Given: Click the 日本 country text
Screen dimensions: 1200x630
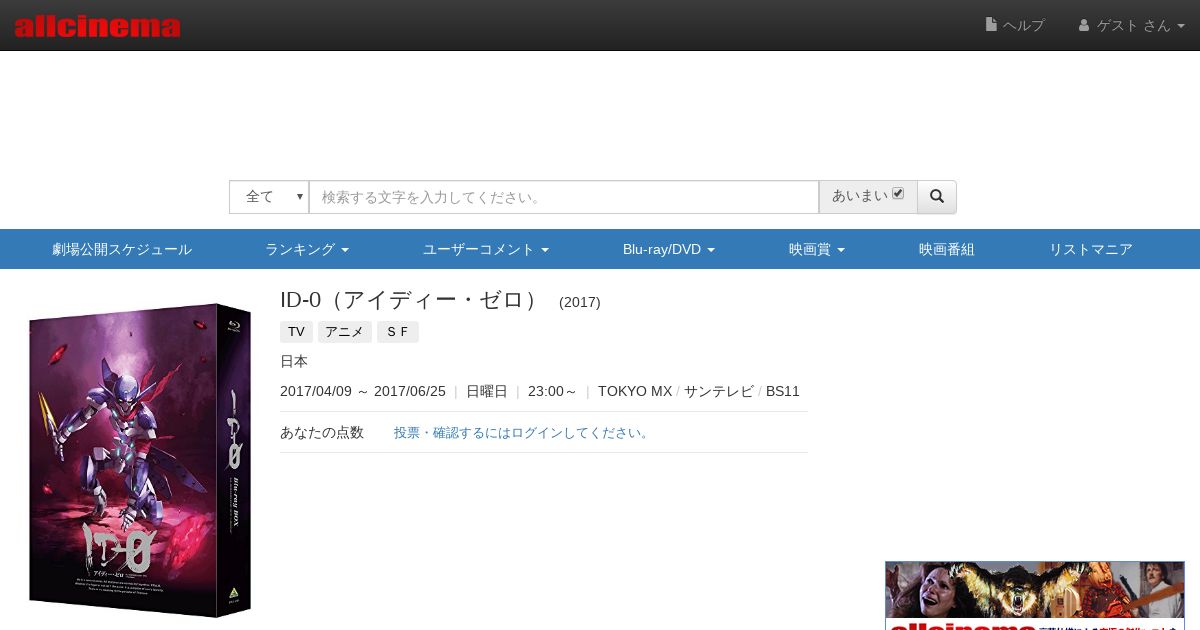Looking at the screenshot, I should 294,361.
